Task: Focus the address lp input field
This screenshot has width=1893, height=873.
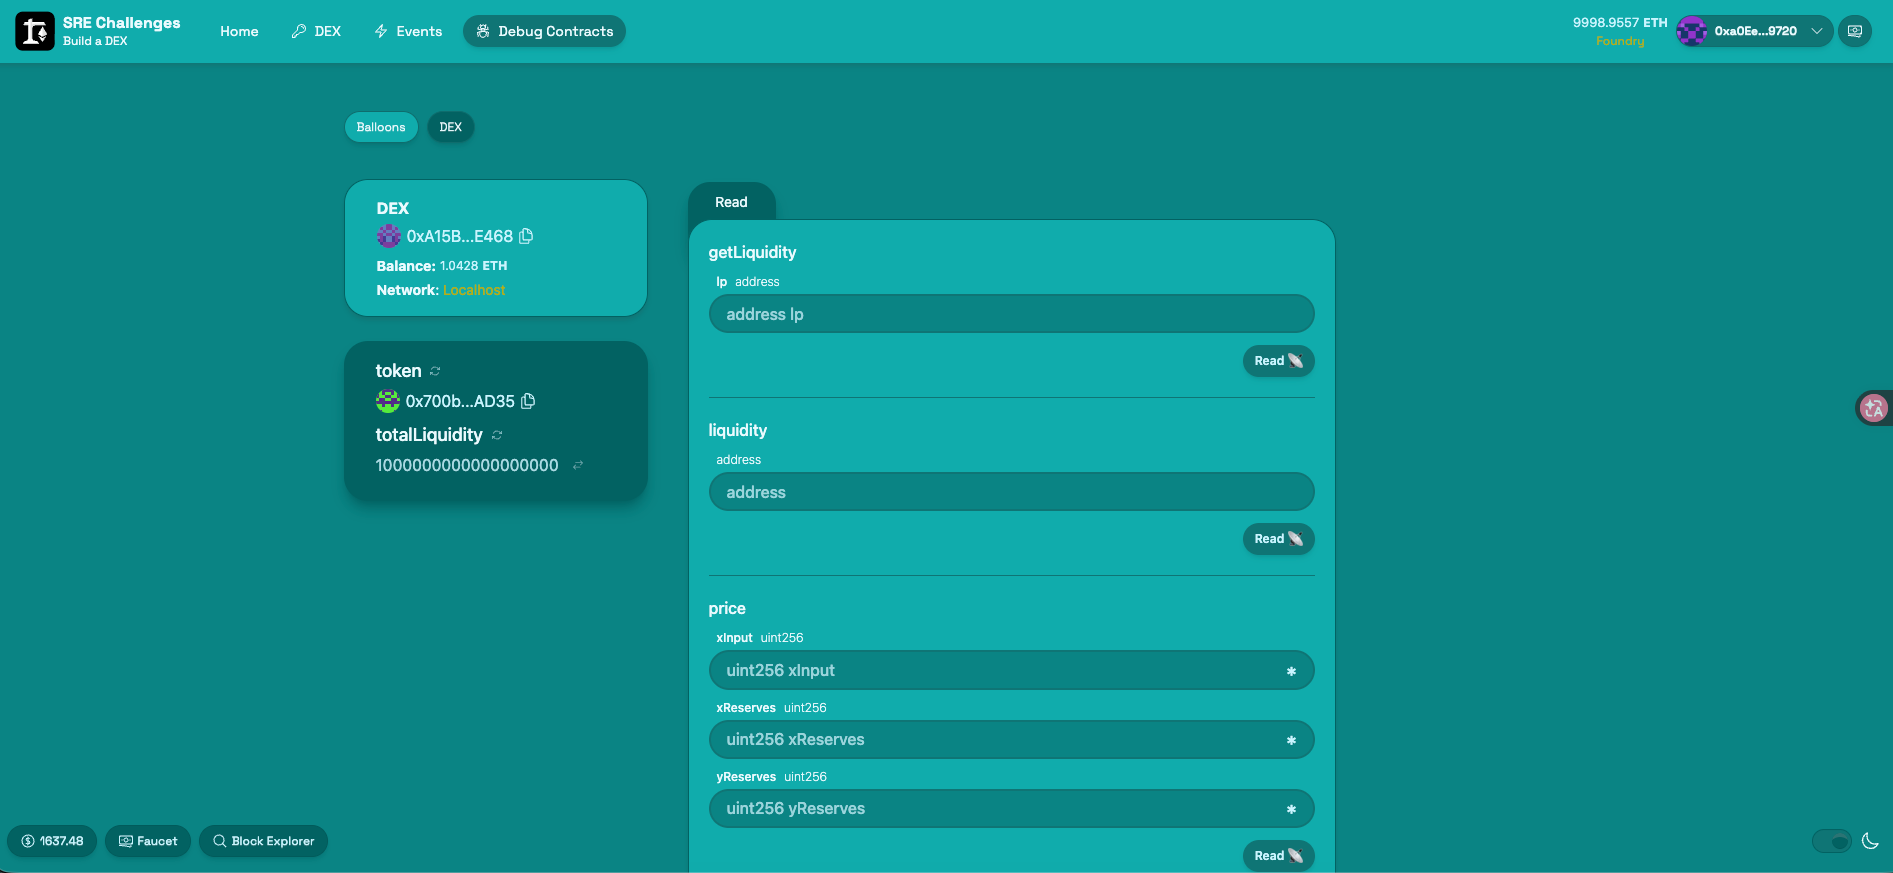Action: tap(1011, 314)
